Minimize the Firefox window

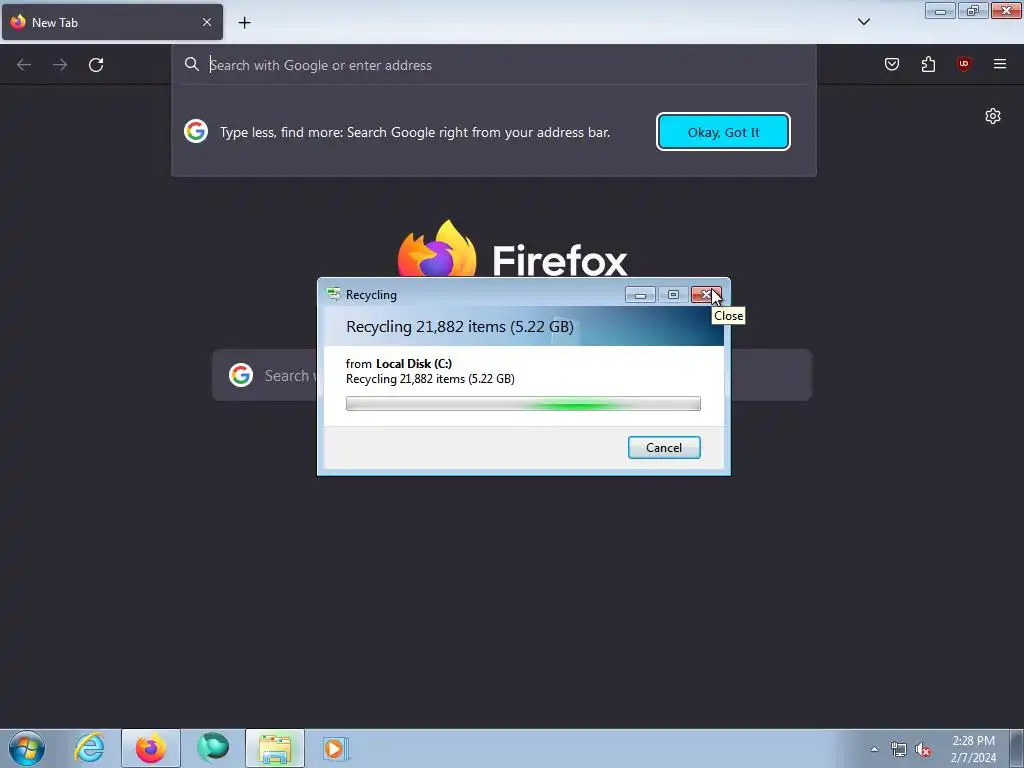(940, 10)
